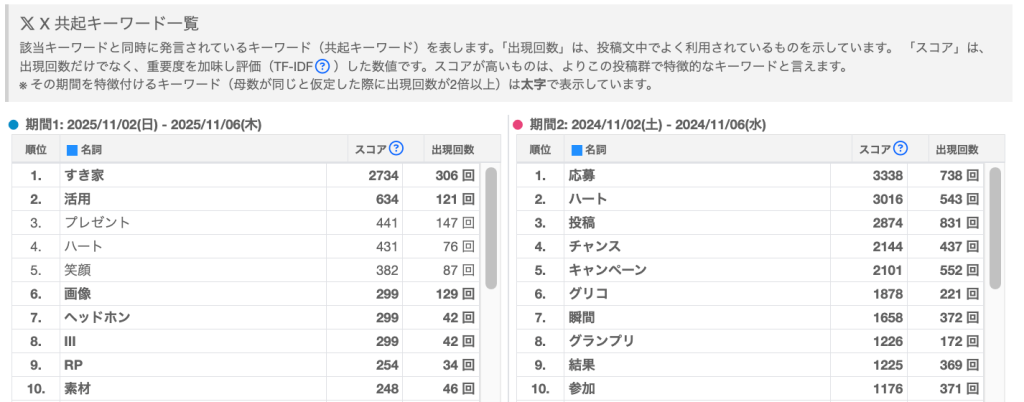Click the プレゼント keyword row
The height and width of the screenshot is (402, 1024).
click(x=97, y=222)
